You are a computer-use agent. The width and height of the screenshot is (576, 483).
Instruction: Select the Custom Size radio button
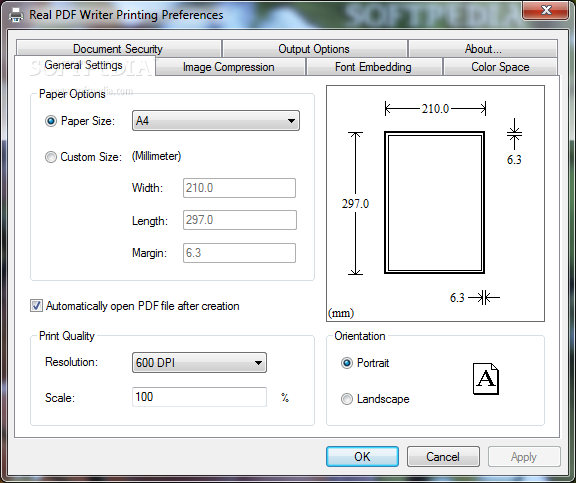point(51,157)
